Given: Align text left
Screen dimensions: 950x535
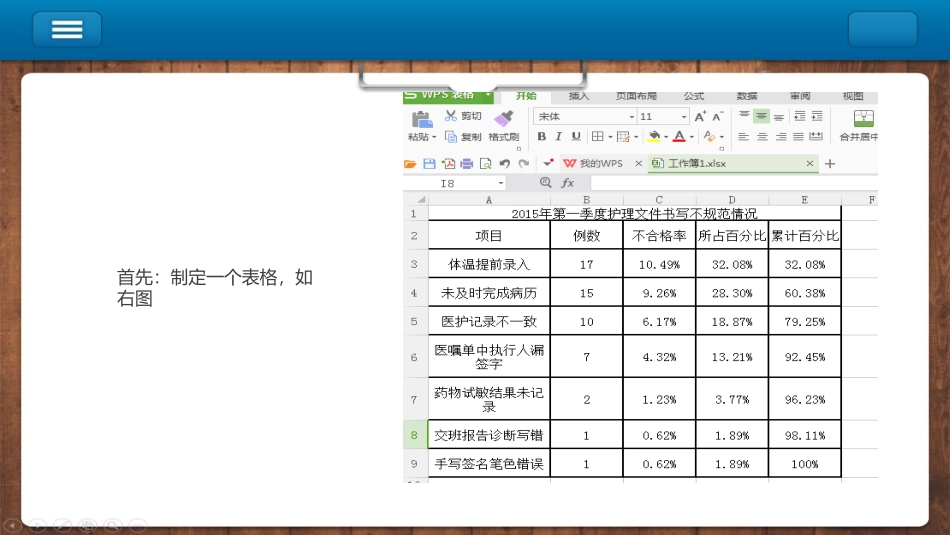Looking at the screenshot, I should click(x=744, y=136).
